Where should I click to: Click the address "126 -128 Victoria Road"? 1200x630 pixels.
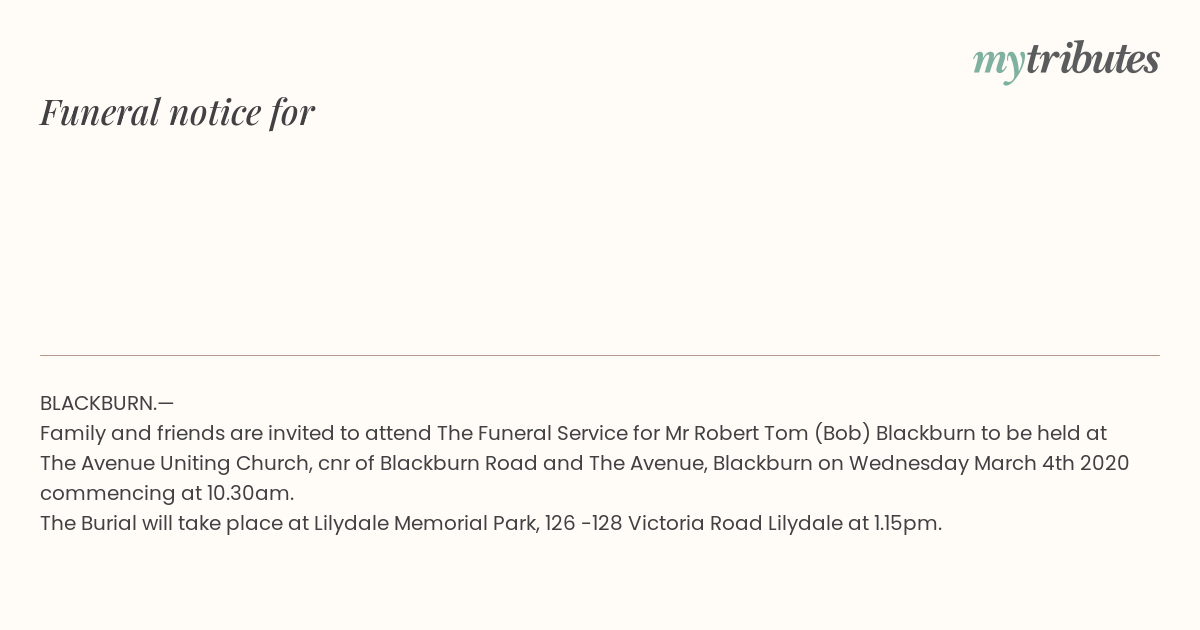tap(654, 523)
